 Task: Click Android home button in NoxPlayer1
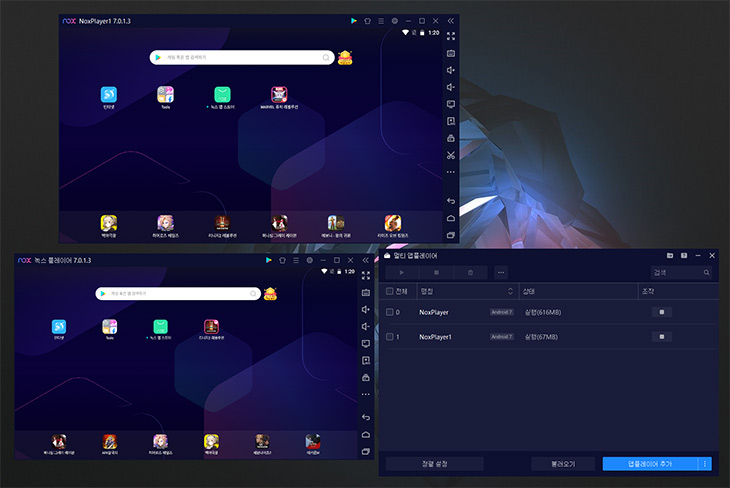click(451, 218)
